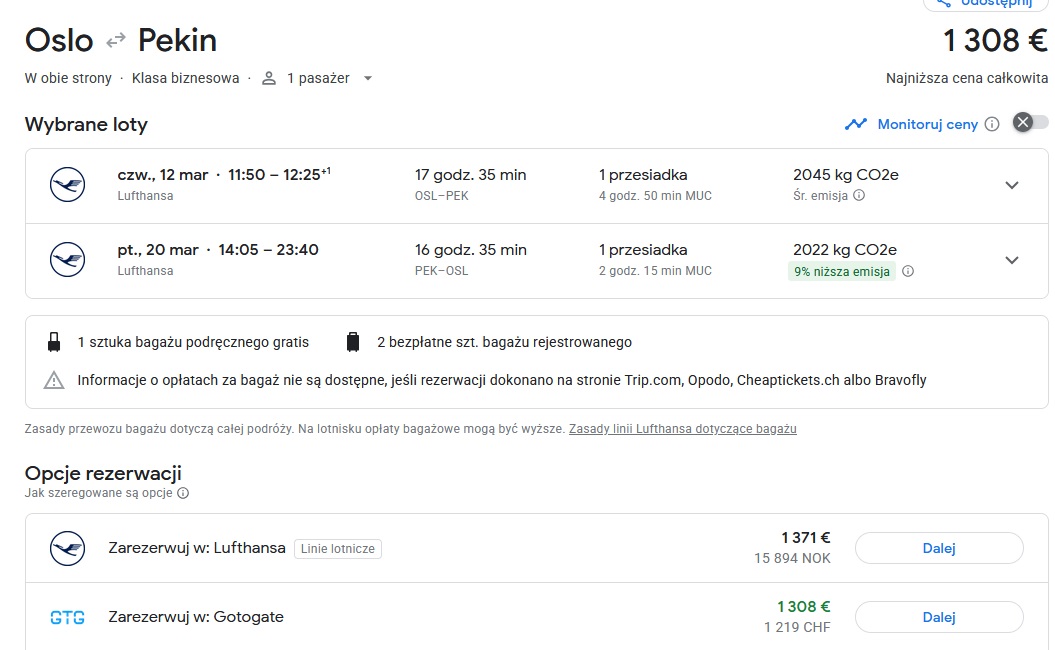
Task: Open info icon next to Monitoruj ceny
Action: pyautogui.click(x=992, y=124)
